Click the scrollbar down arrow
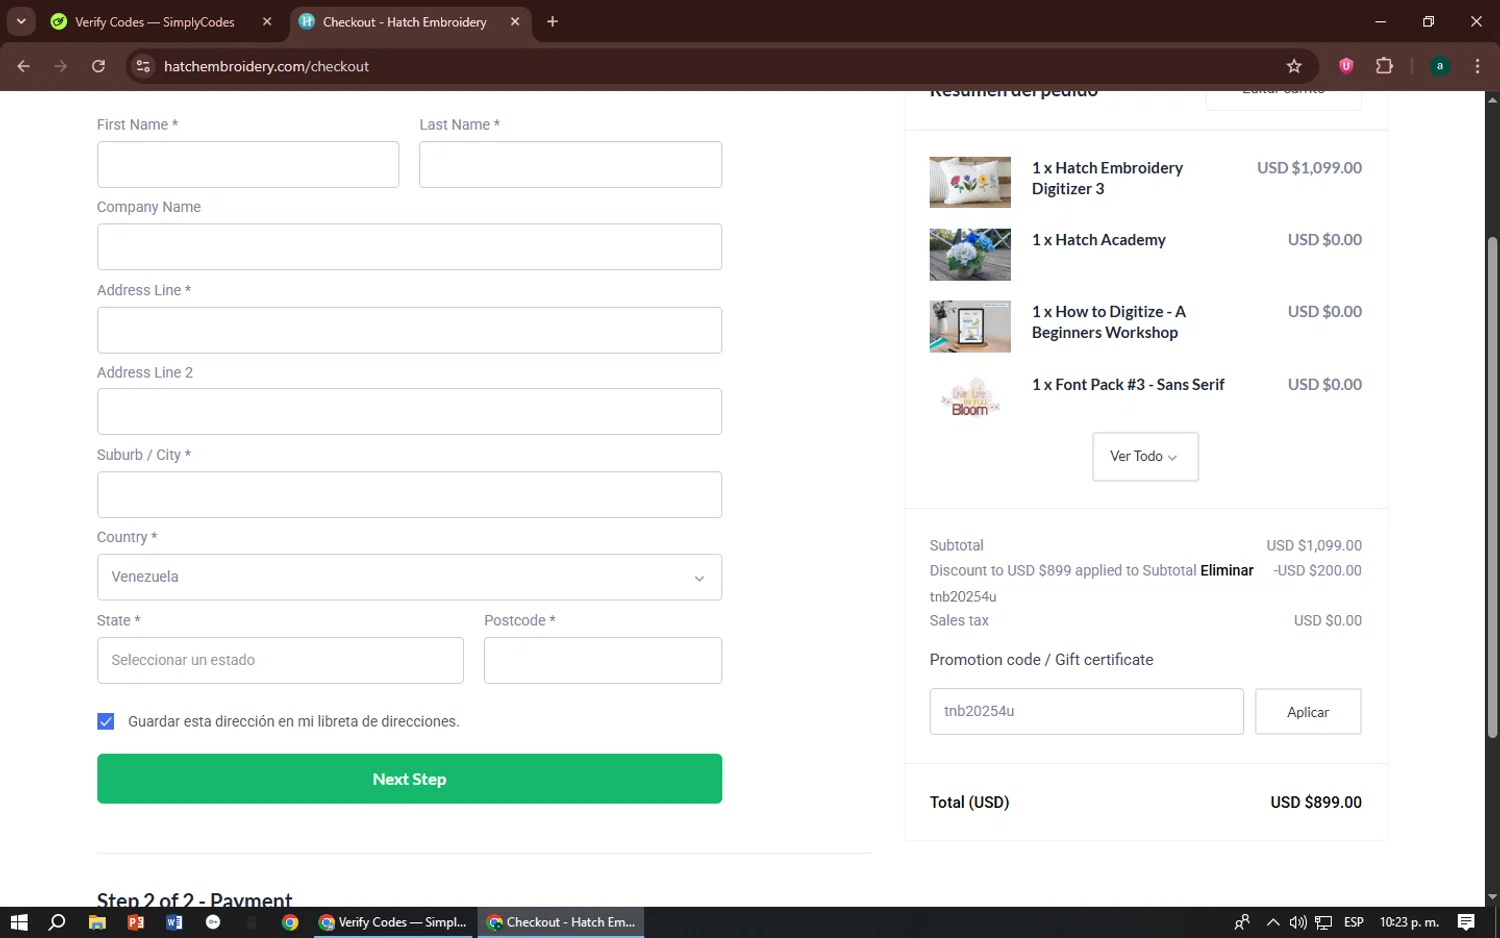 [x=1492, y=897]
